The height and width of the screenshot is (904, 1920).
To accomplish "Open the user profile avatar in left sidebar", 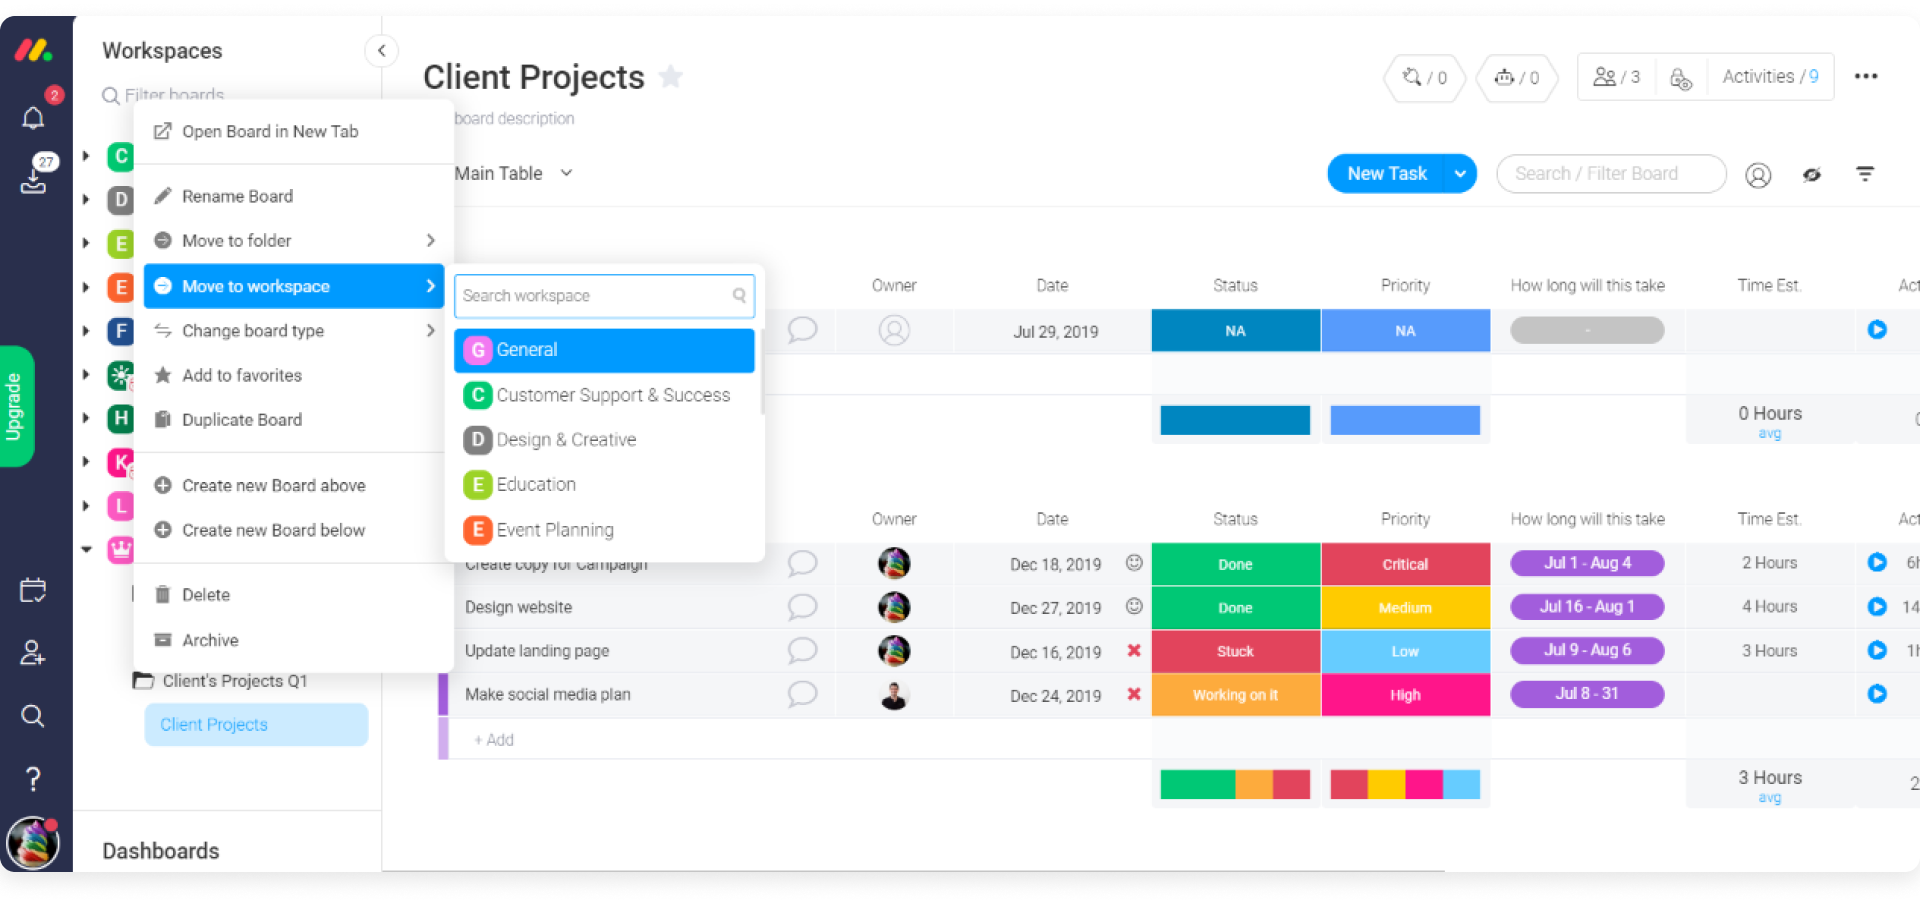I will 33,843.
